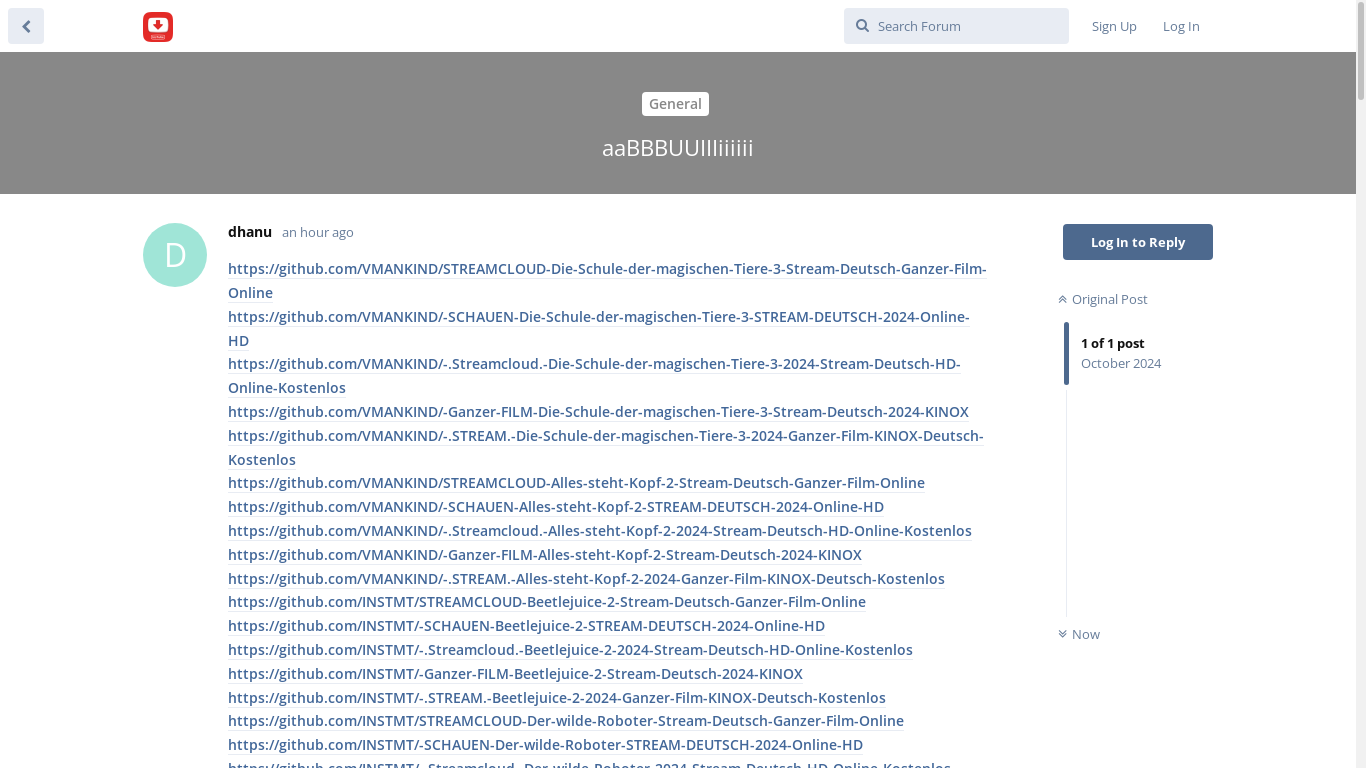Open VMANKIND STREAMCLOUD-Alles-steht-Kopf-2 link

click(x=576, y=483)
